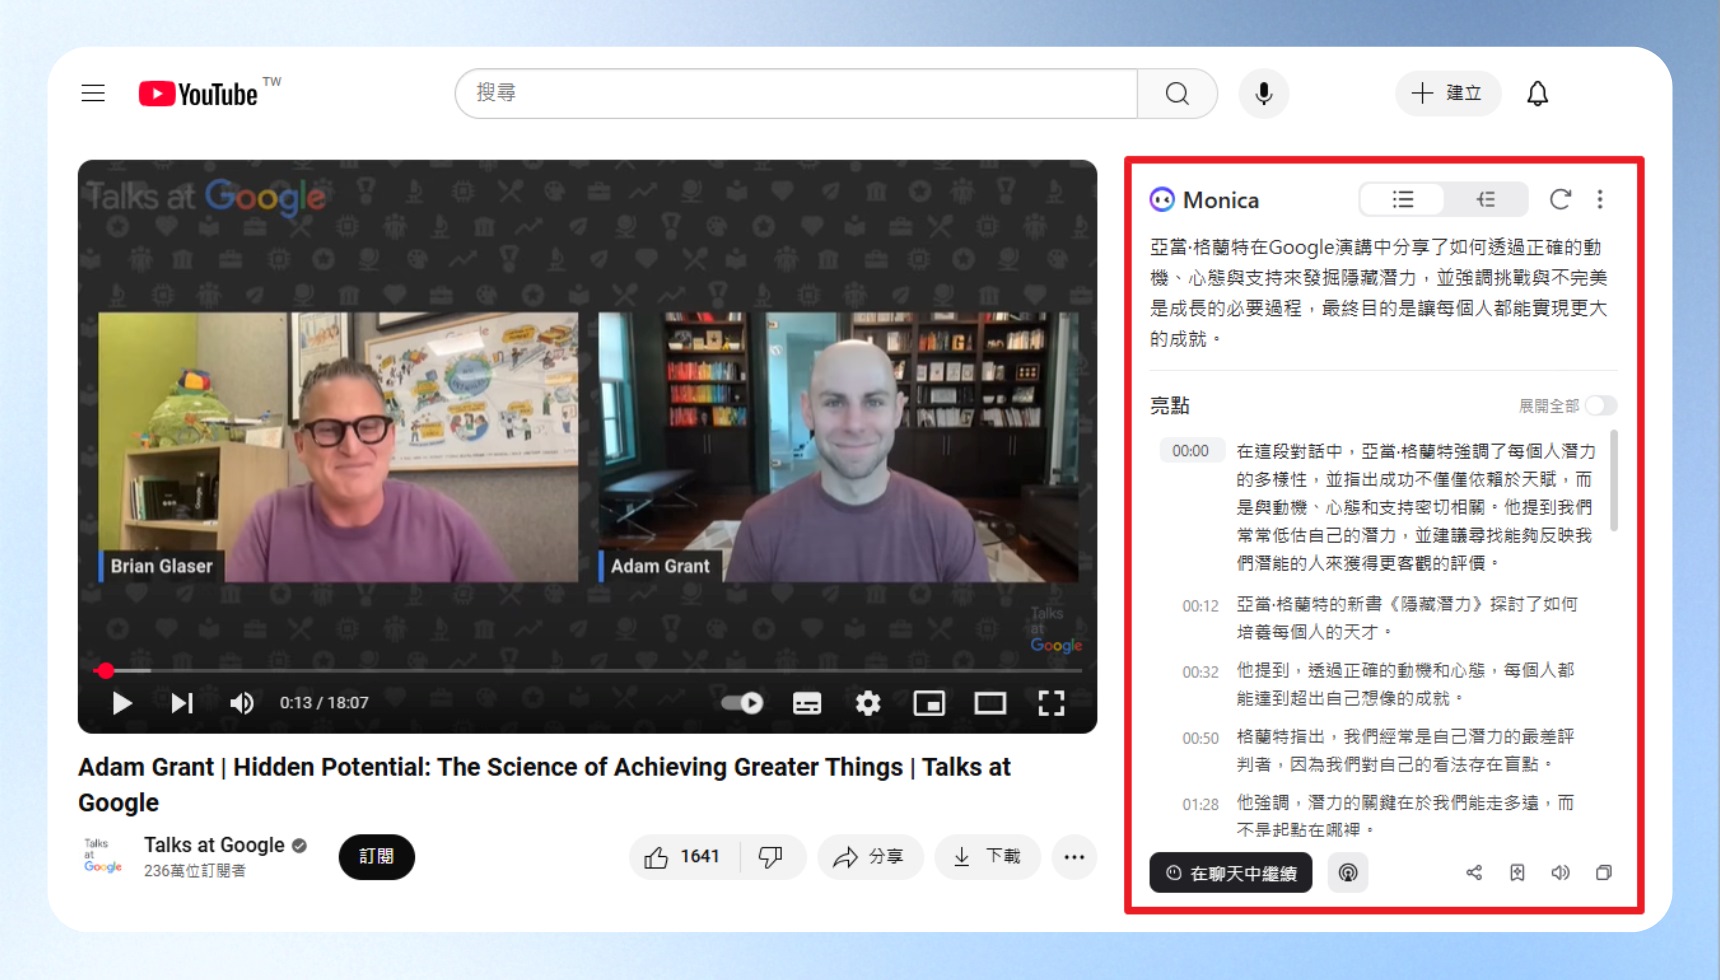
Task: Mute the video volume speaker icon
Action: coord(242,703)
